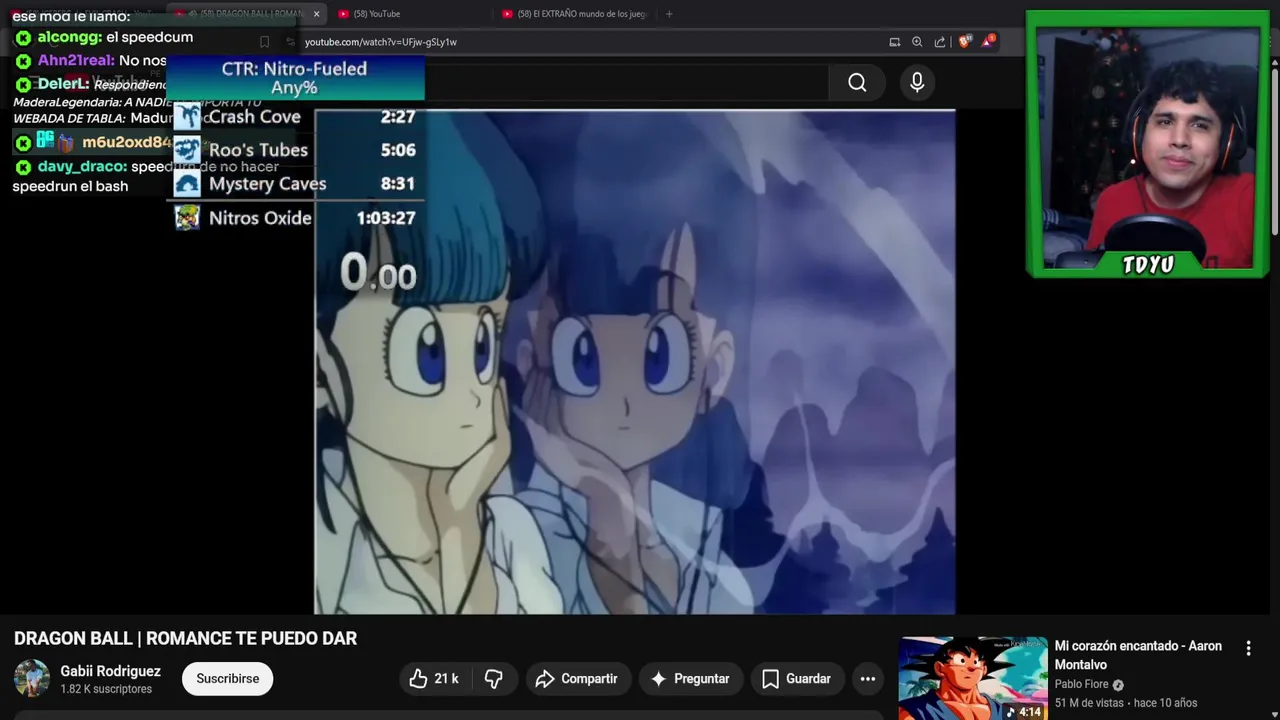Click the TDYU webcam overlay

[x=1148, y=144]
